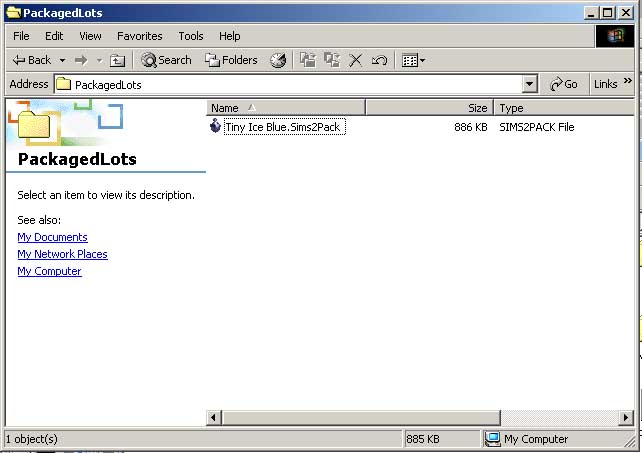
Task: Open the My Computer link
Action: (49, 271)
